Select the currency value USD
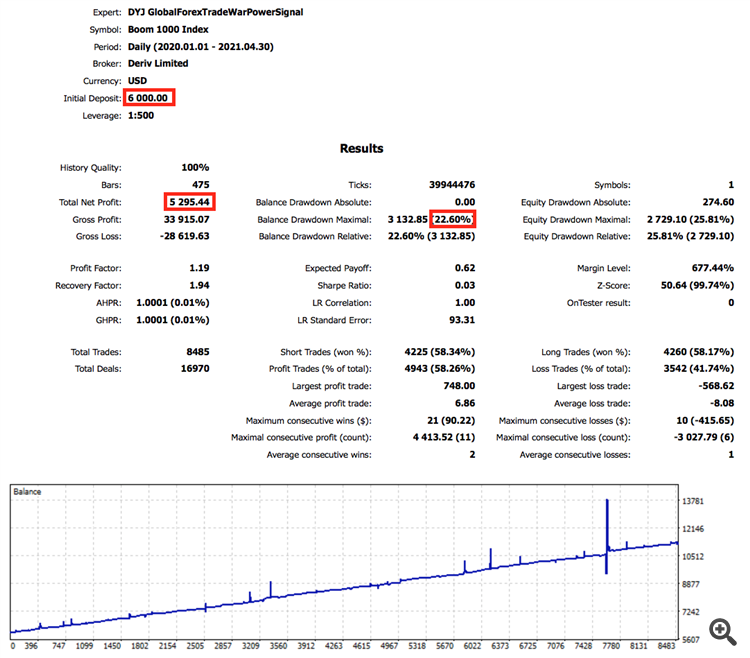The image size is (750, 658). click(x=137, y=80)
